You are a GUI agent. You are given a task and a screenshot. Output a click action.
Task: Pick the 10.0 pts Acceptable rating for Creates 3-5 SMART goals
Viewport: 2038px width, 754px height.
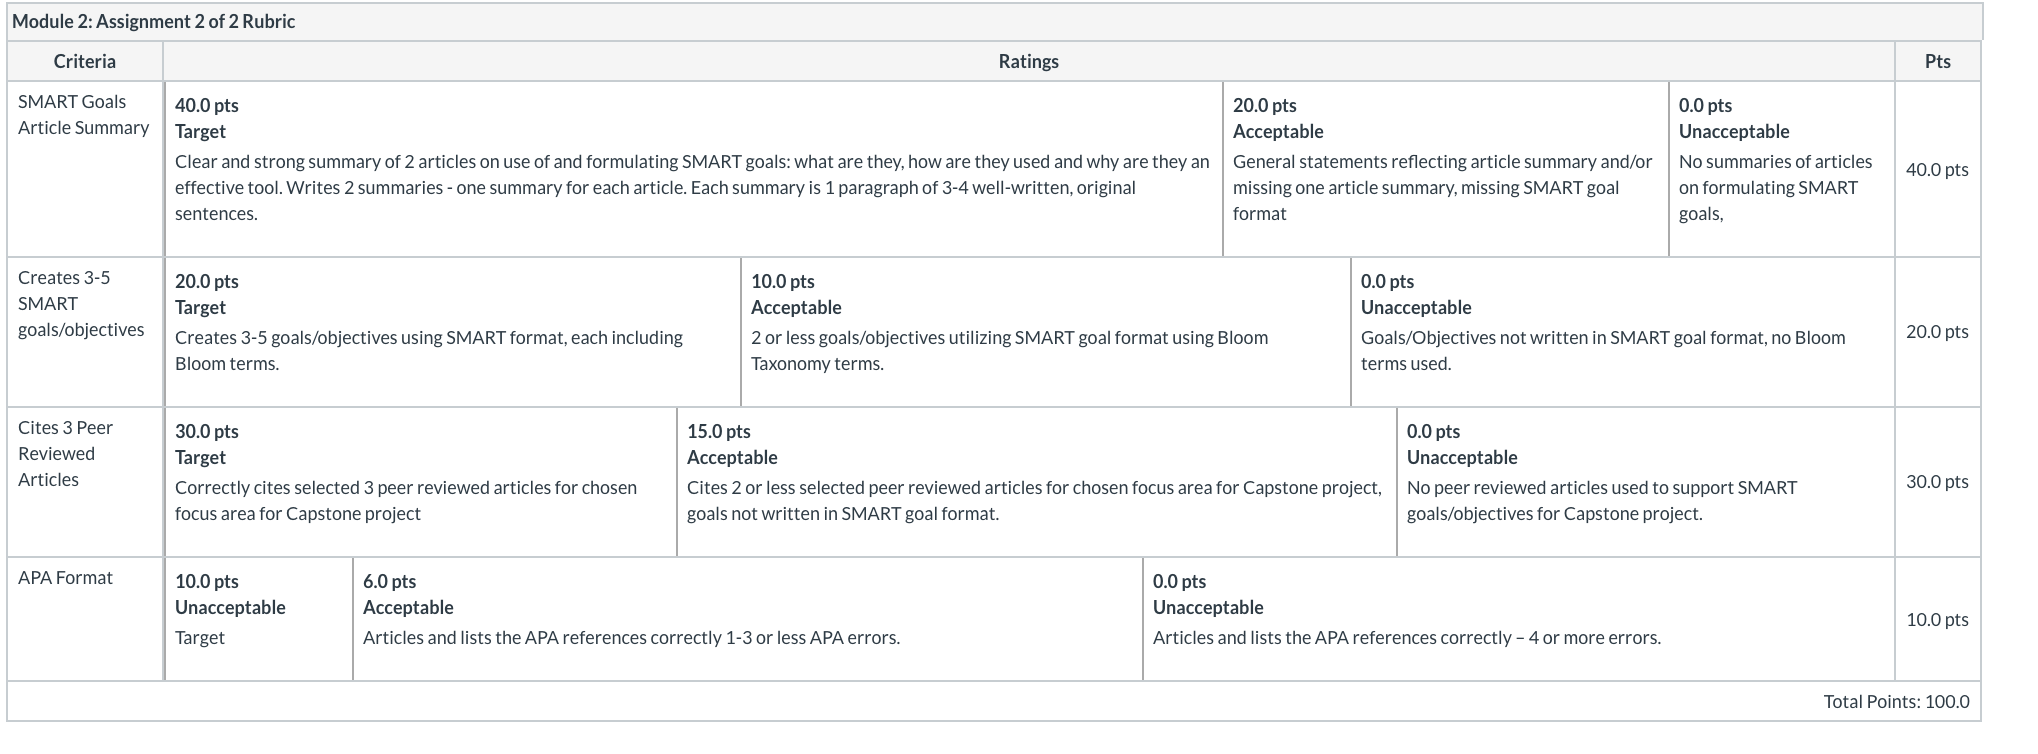point(1045,332)
